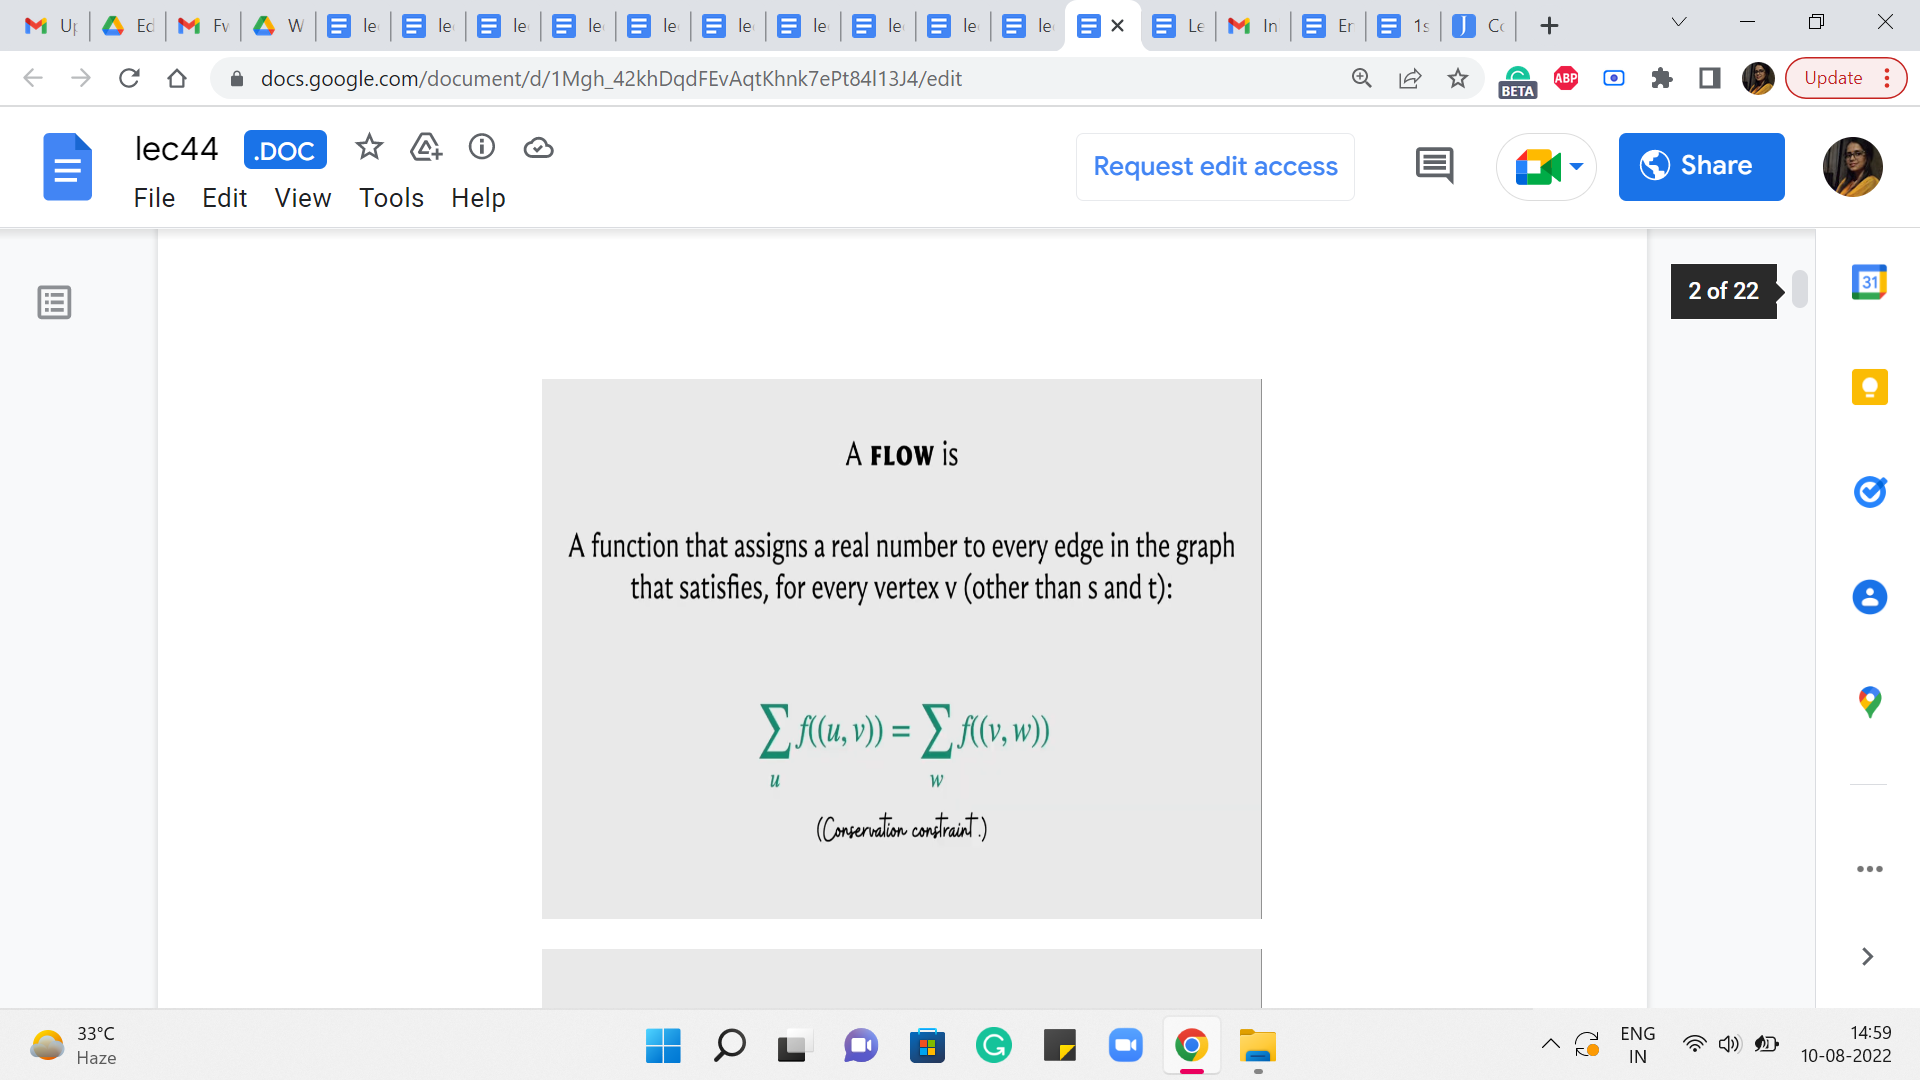Open the Tools menu

391,198
